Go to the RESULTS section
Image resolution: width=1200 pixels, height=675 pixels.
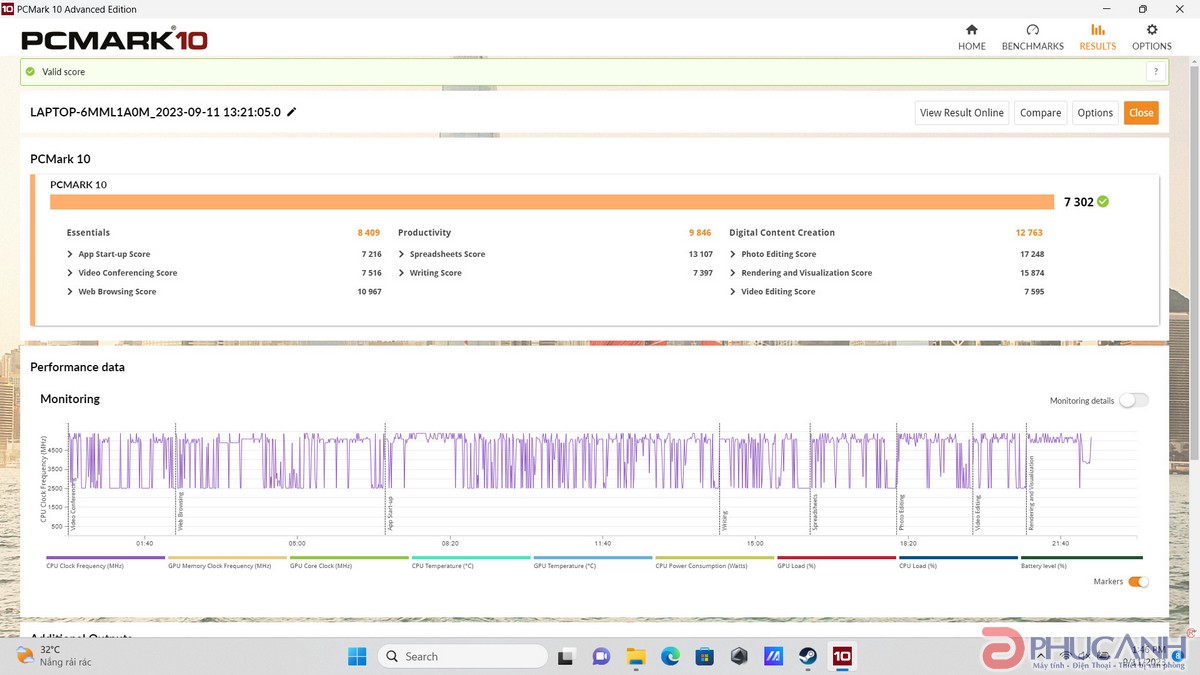(1097, 37)
